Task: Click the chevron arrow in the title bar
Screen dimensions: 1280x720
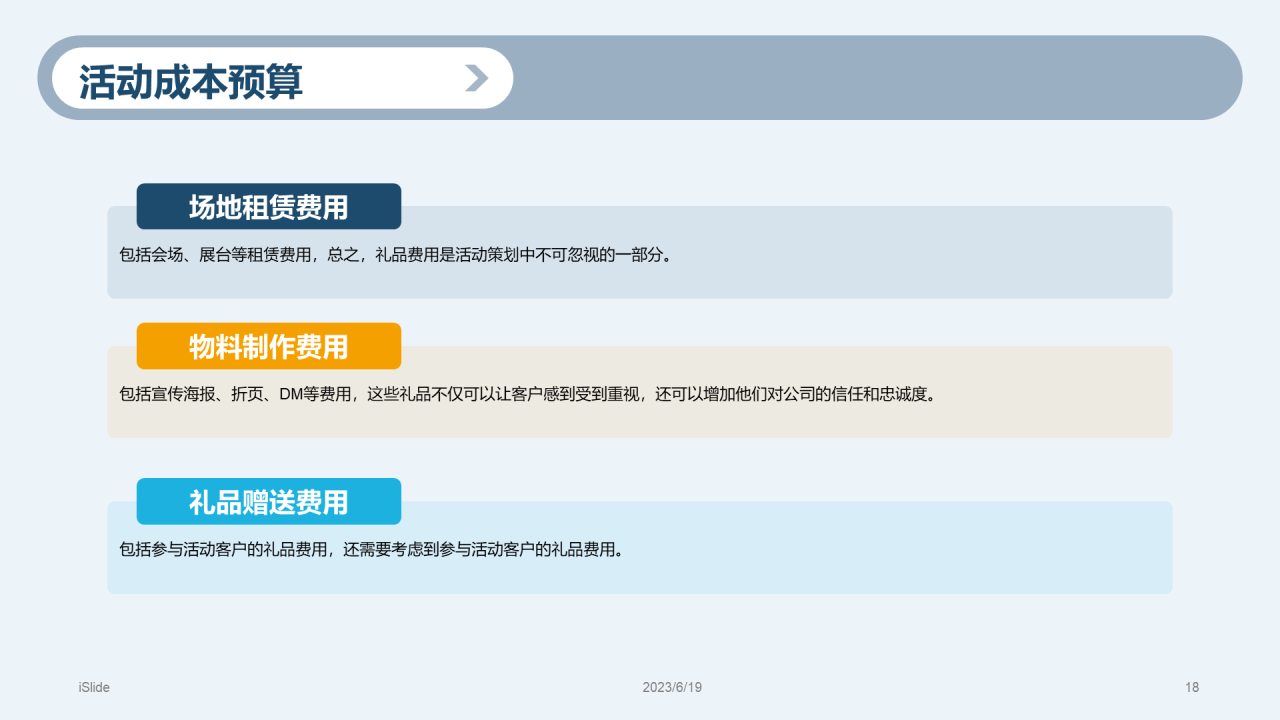Action: tap(477, 78)
